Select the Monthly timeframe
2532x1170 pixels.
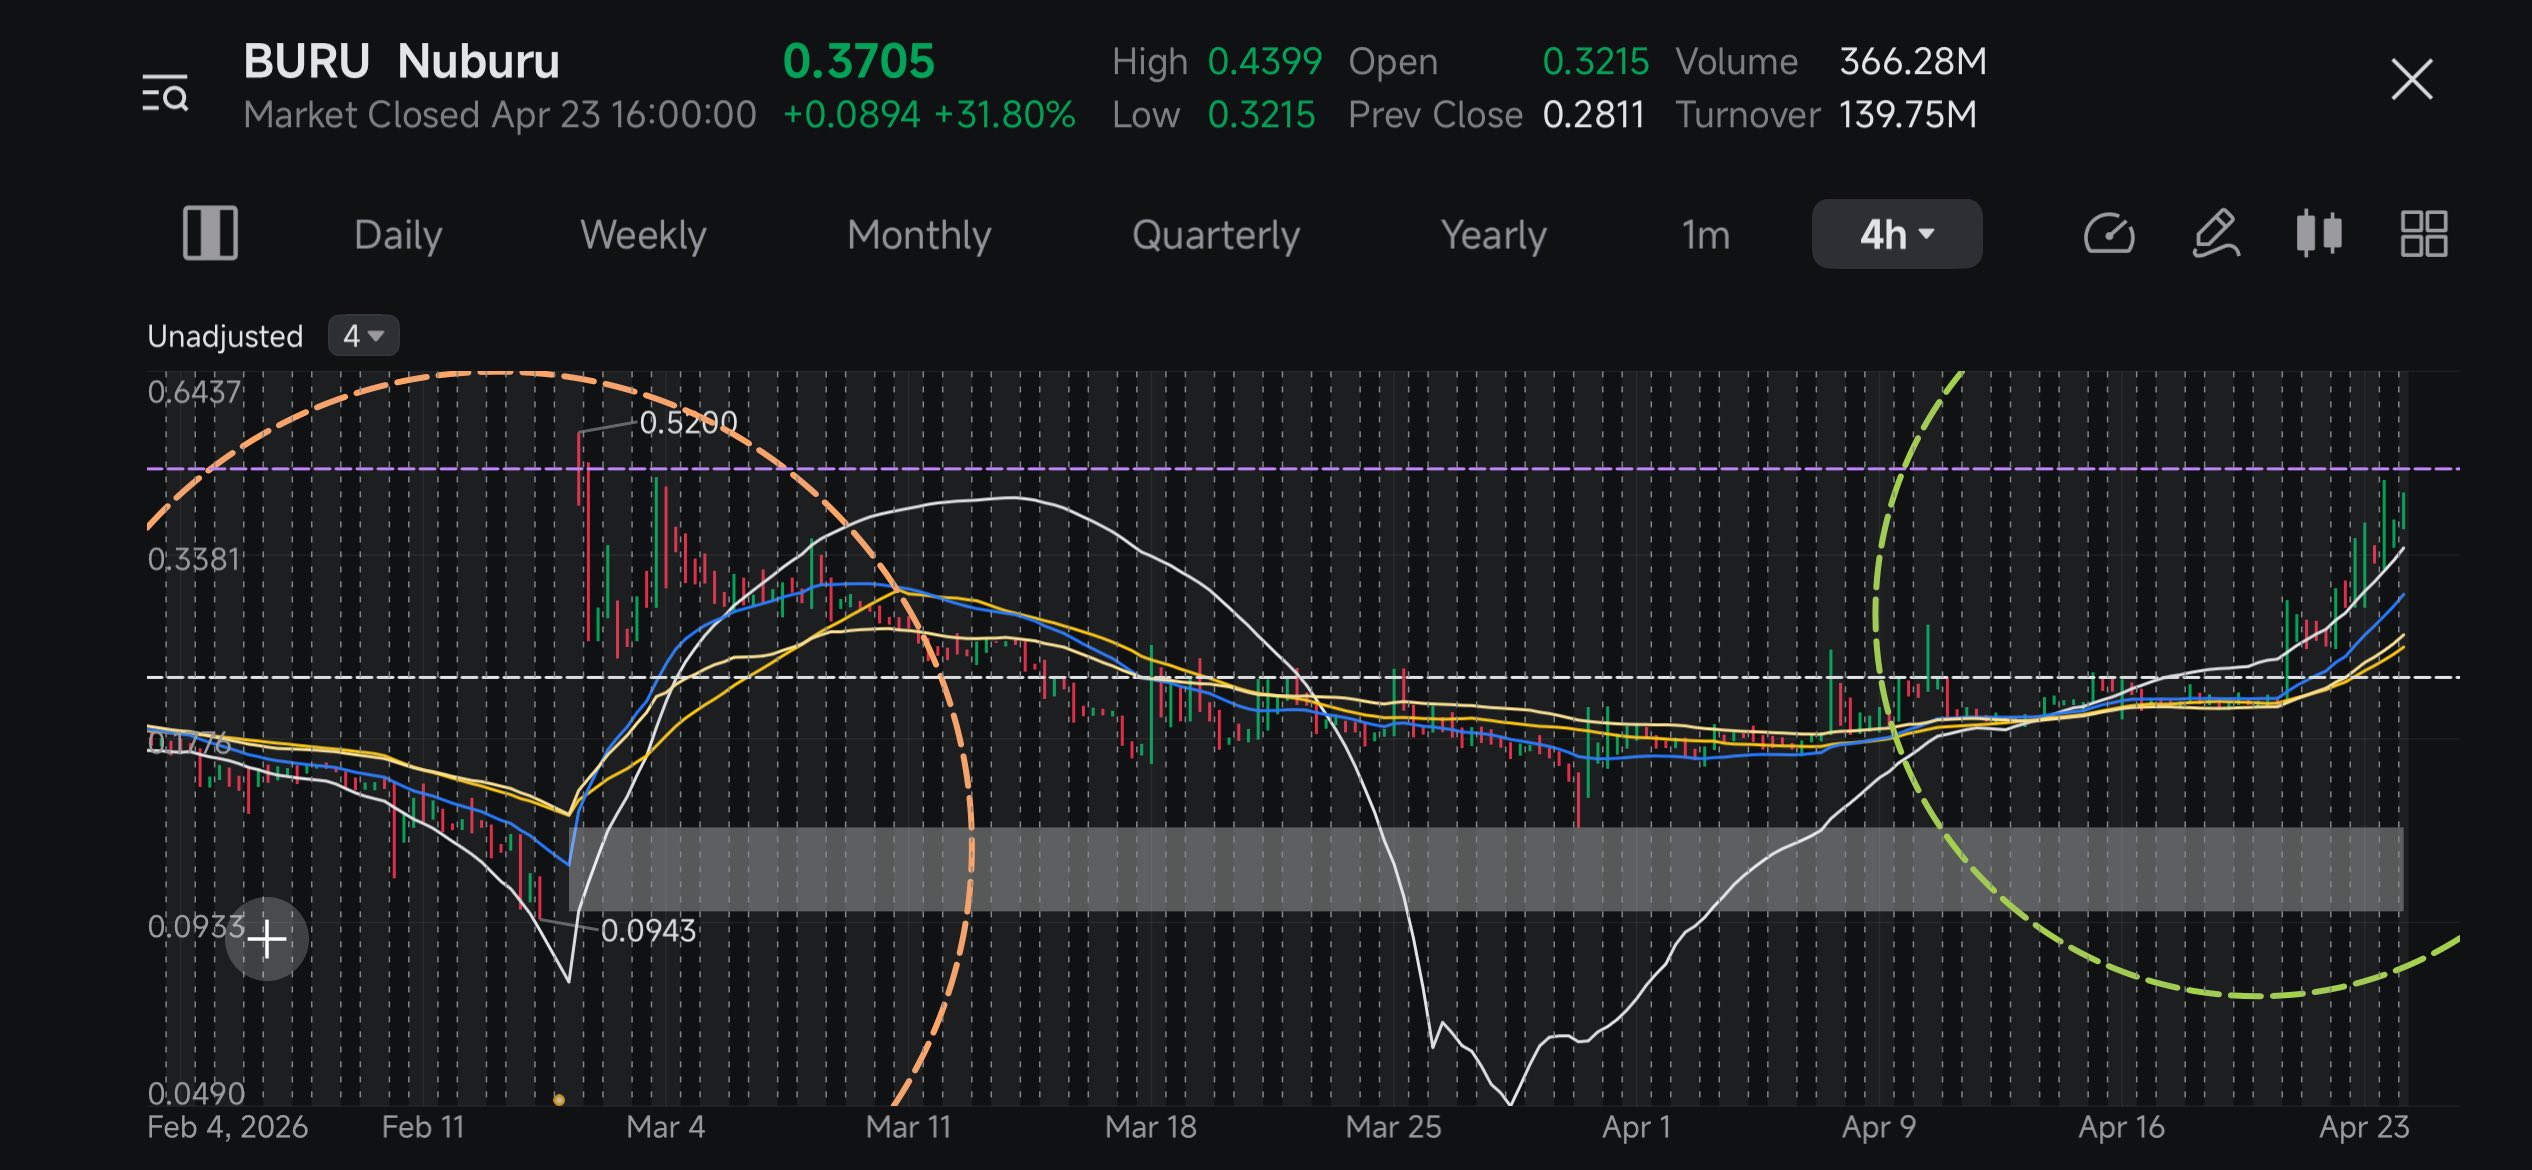click(919, 235)
